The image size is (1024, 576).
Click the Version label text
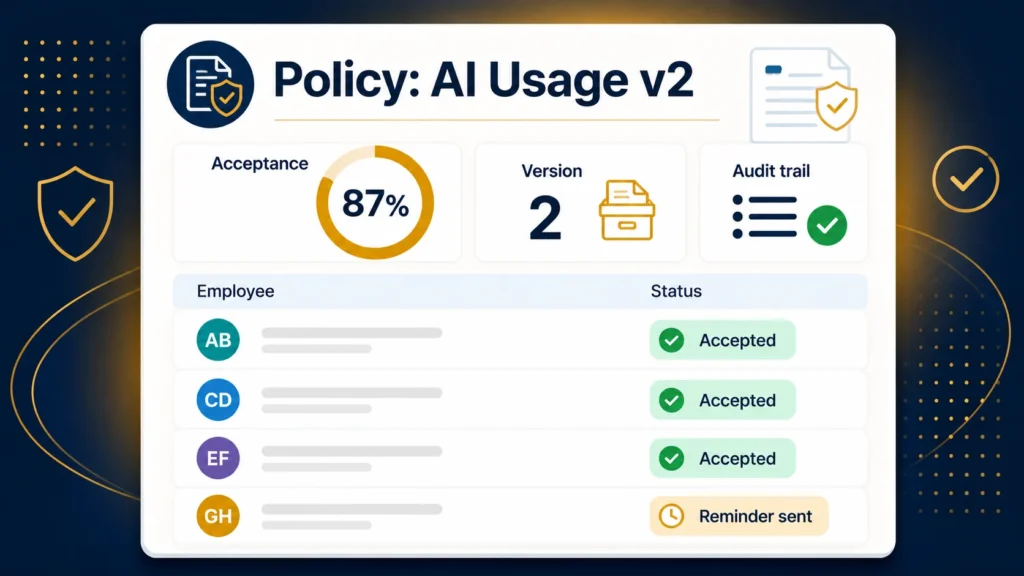click(551, 171)
